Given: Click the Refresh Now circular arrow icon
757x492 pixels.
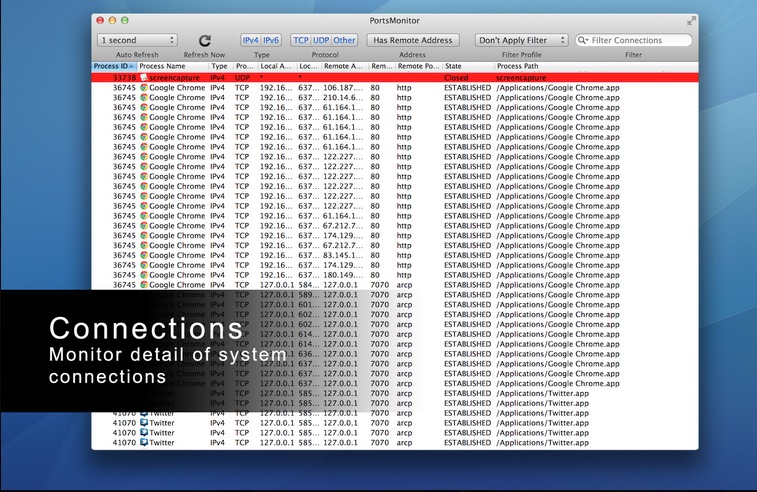Looking at the screenshot, I should (205, 40).
